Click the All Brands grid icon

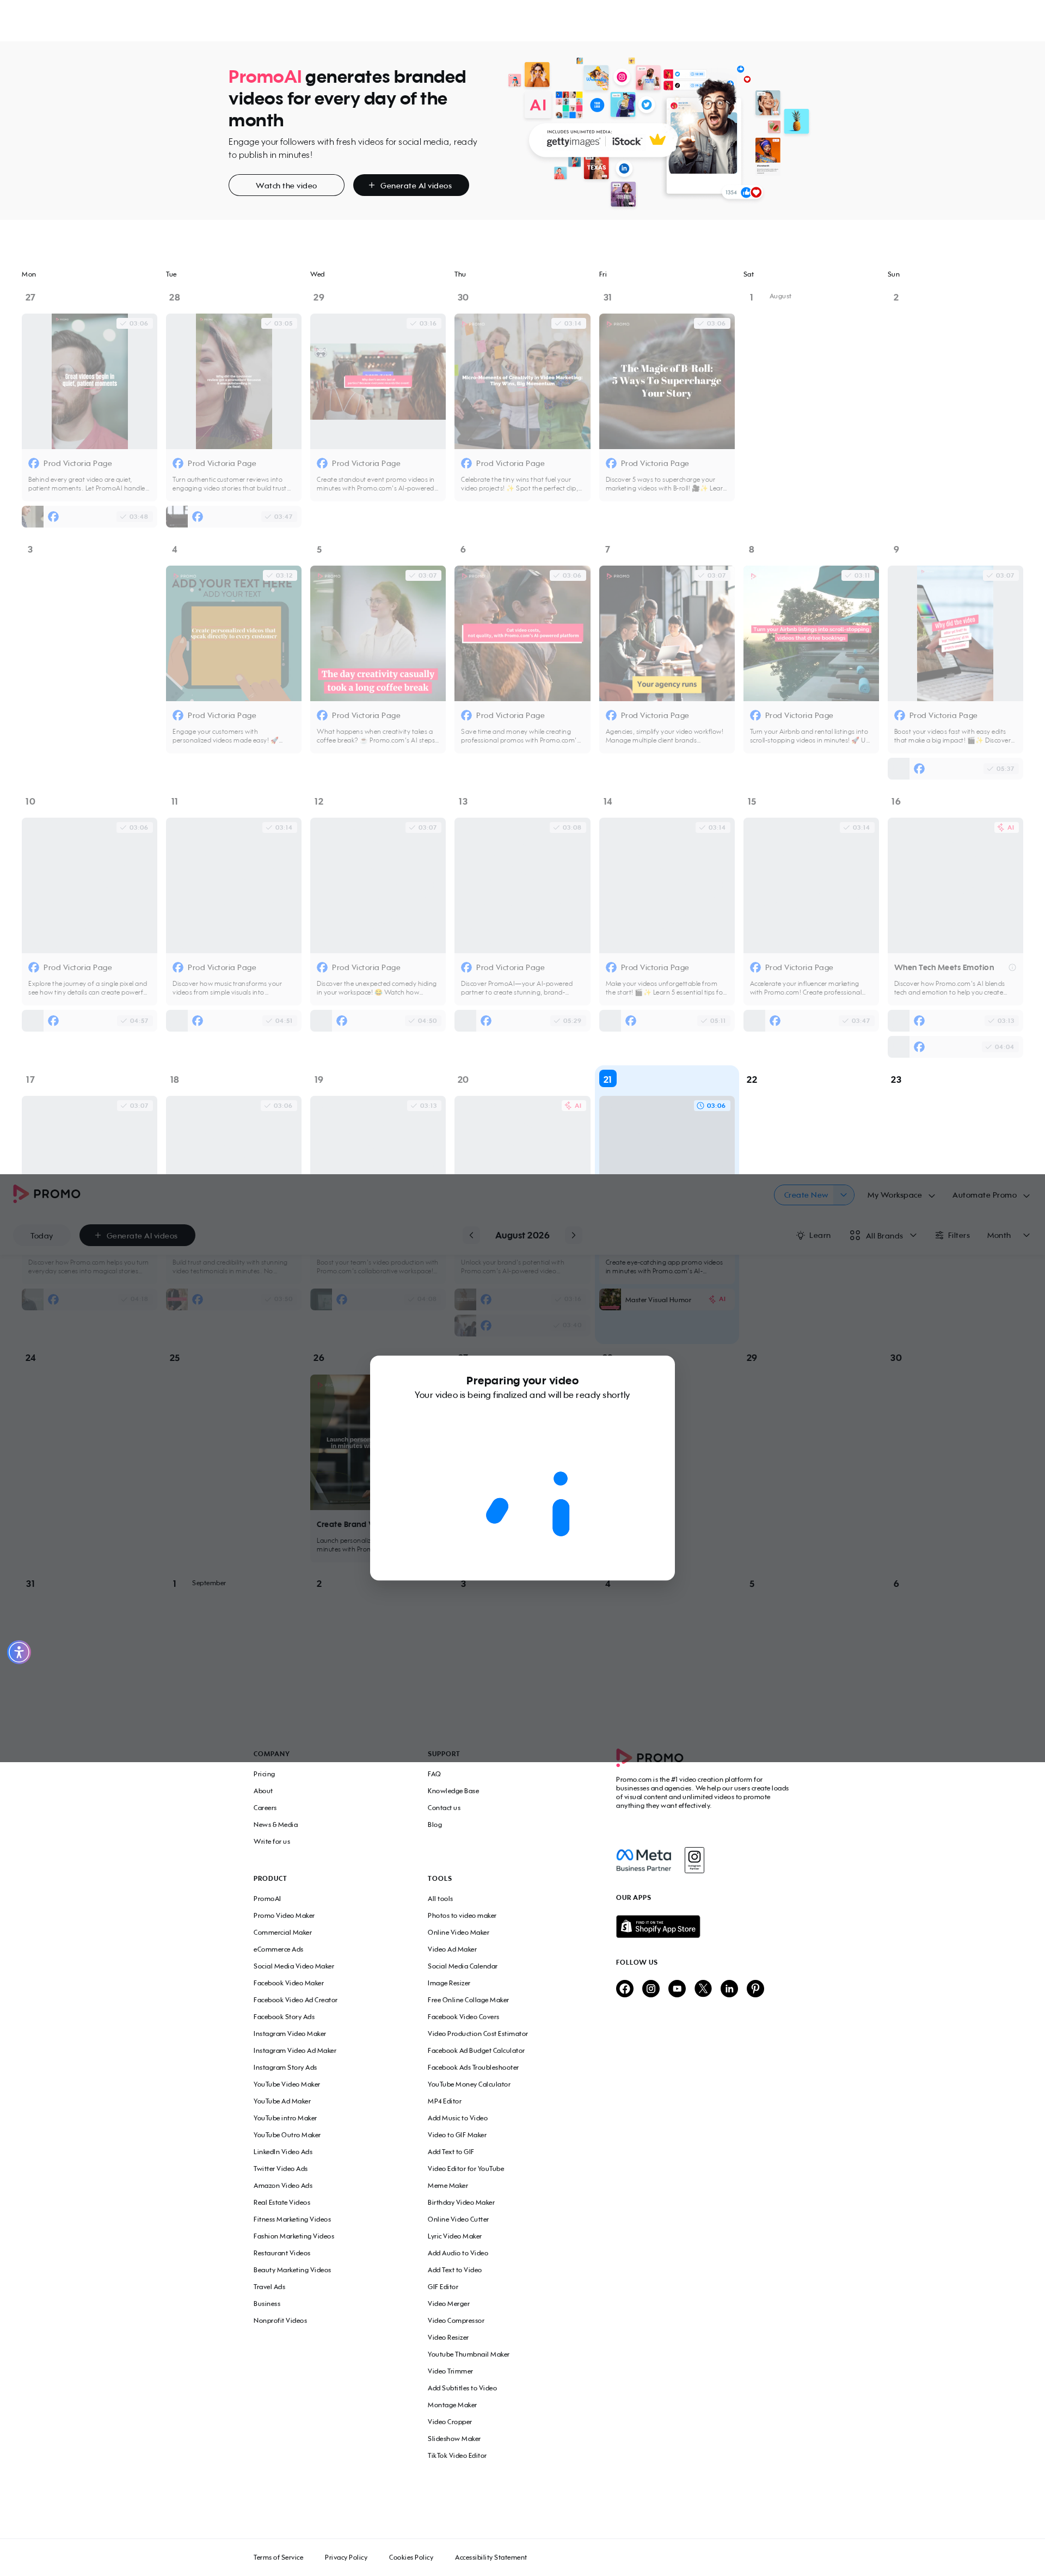tap(855, 1235)
